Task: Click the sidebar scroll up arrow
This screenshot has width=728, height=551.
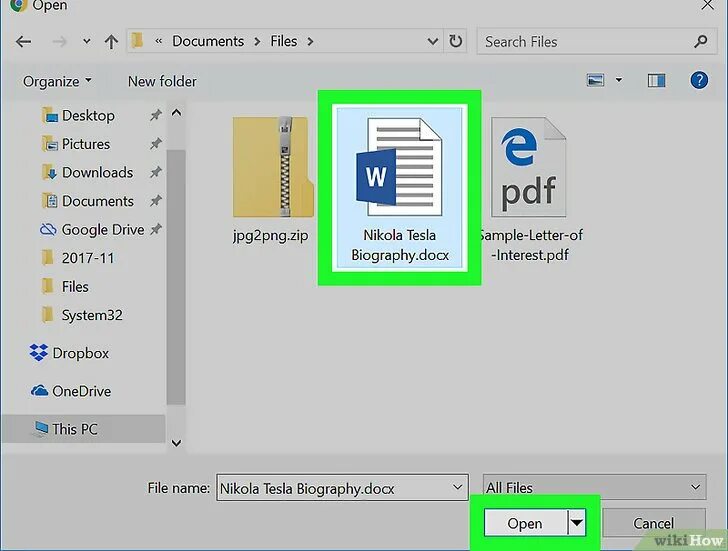Action: 176,112
